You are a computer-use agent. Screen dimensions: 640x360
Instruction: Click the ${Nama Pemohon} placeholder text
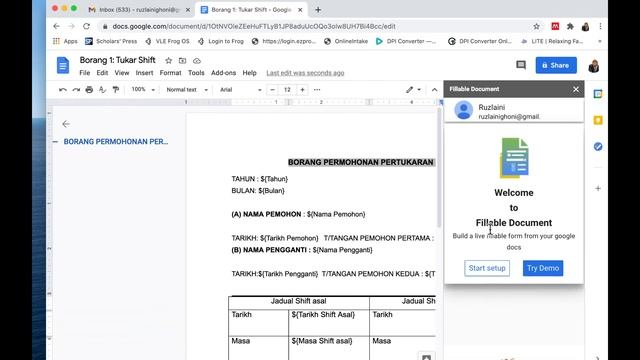(336, 214)
